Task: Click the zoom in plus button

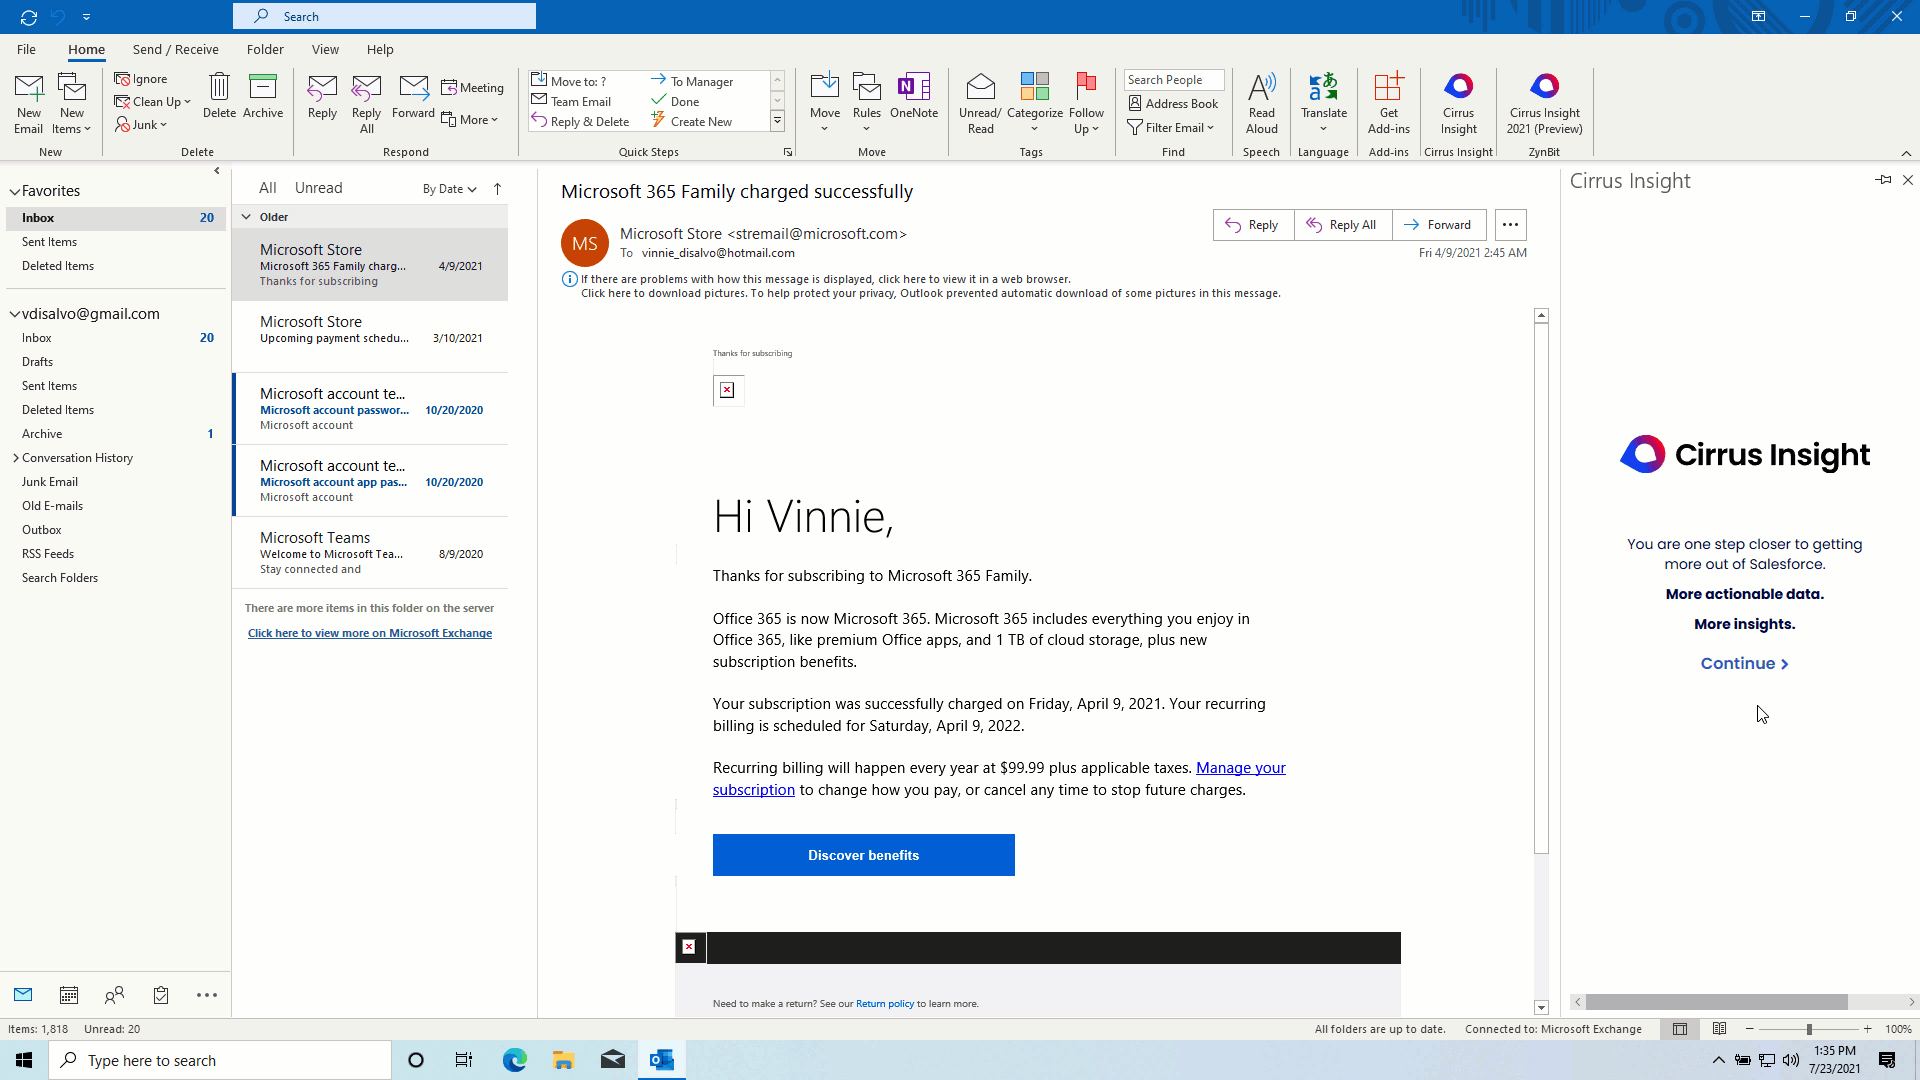Action: click(x=1867, y=1029)
